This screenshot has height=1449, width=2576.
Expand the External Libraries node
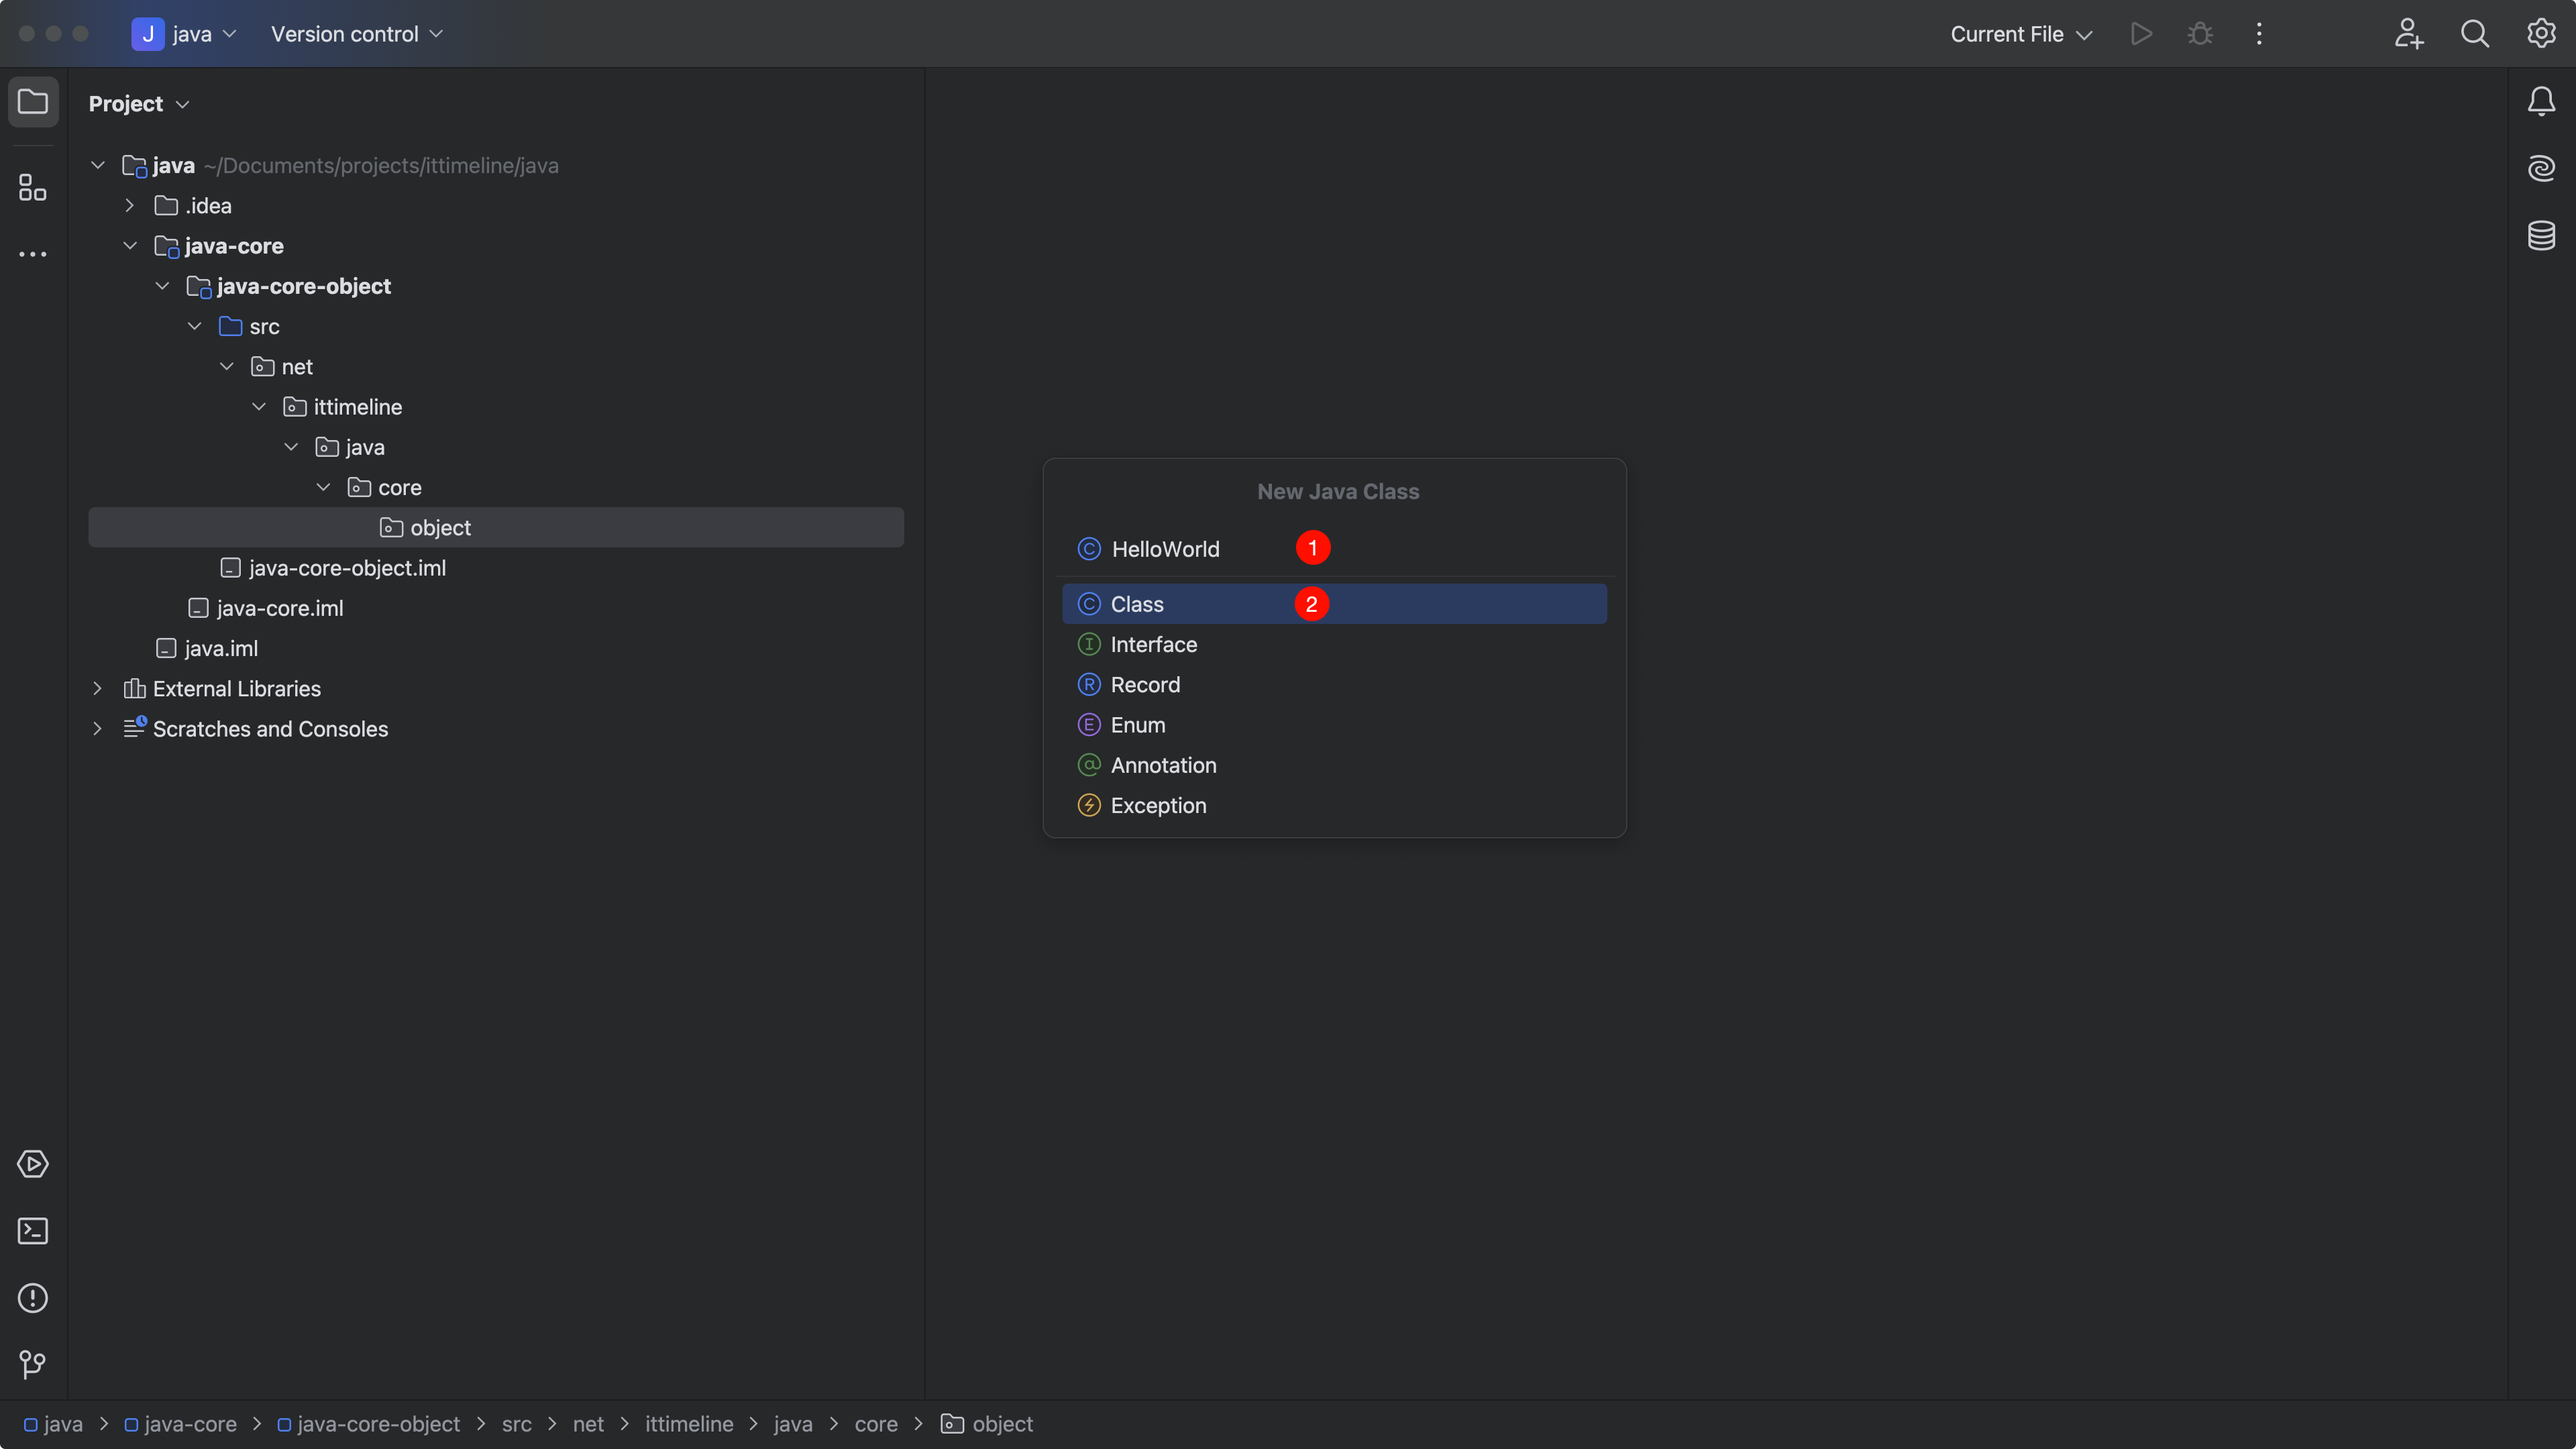click(97, 689)
